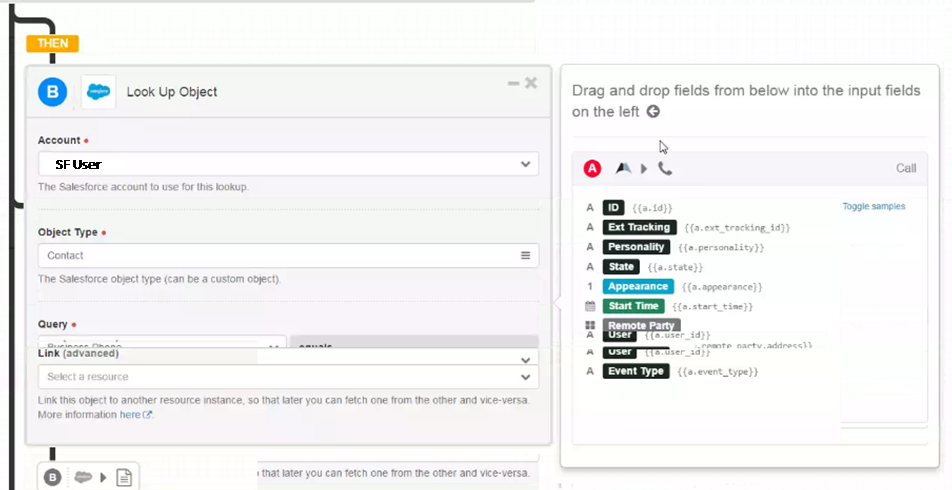Select the State field pill

coord(621,267)
